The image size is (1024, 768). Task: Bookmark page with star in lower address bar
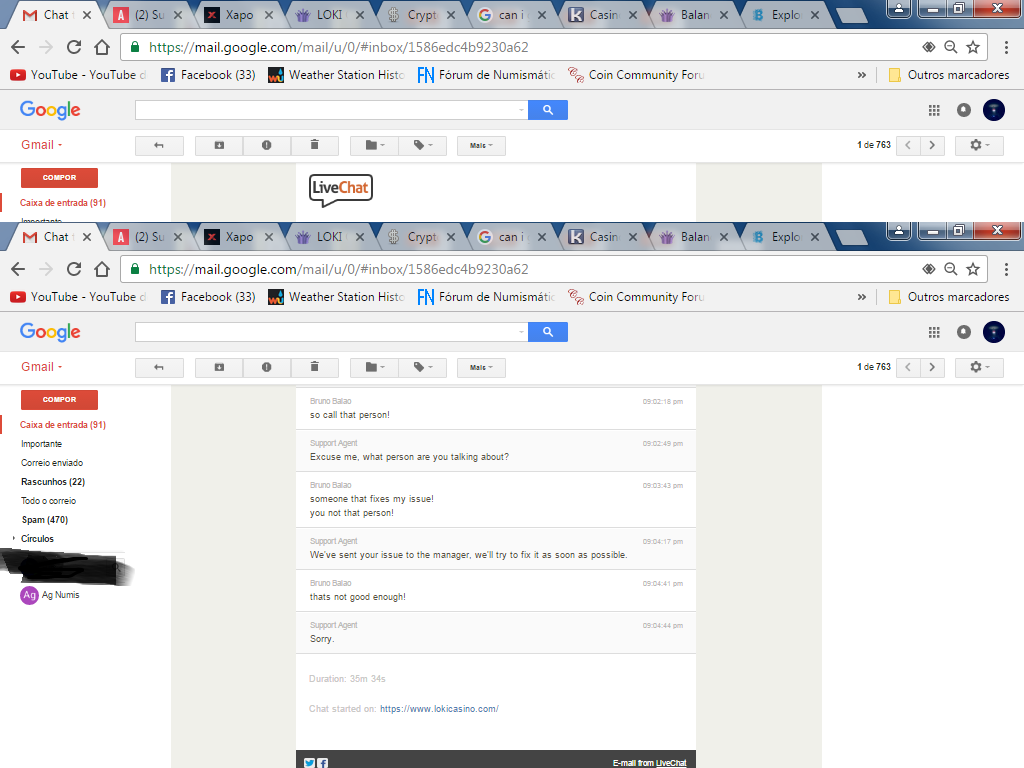click(x=973, y=269)
